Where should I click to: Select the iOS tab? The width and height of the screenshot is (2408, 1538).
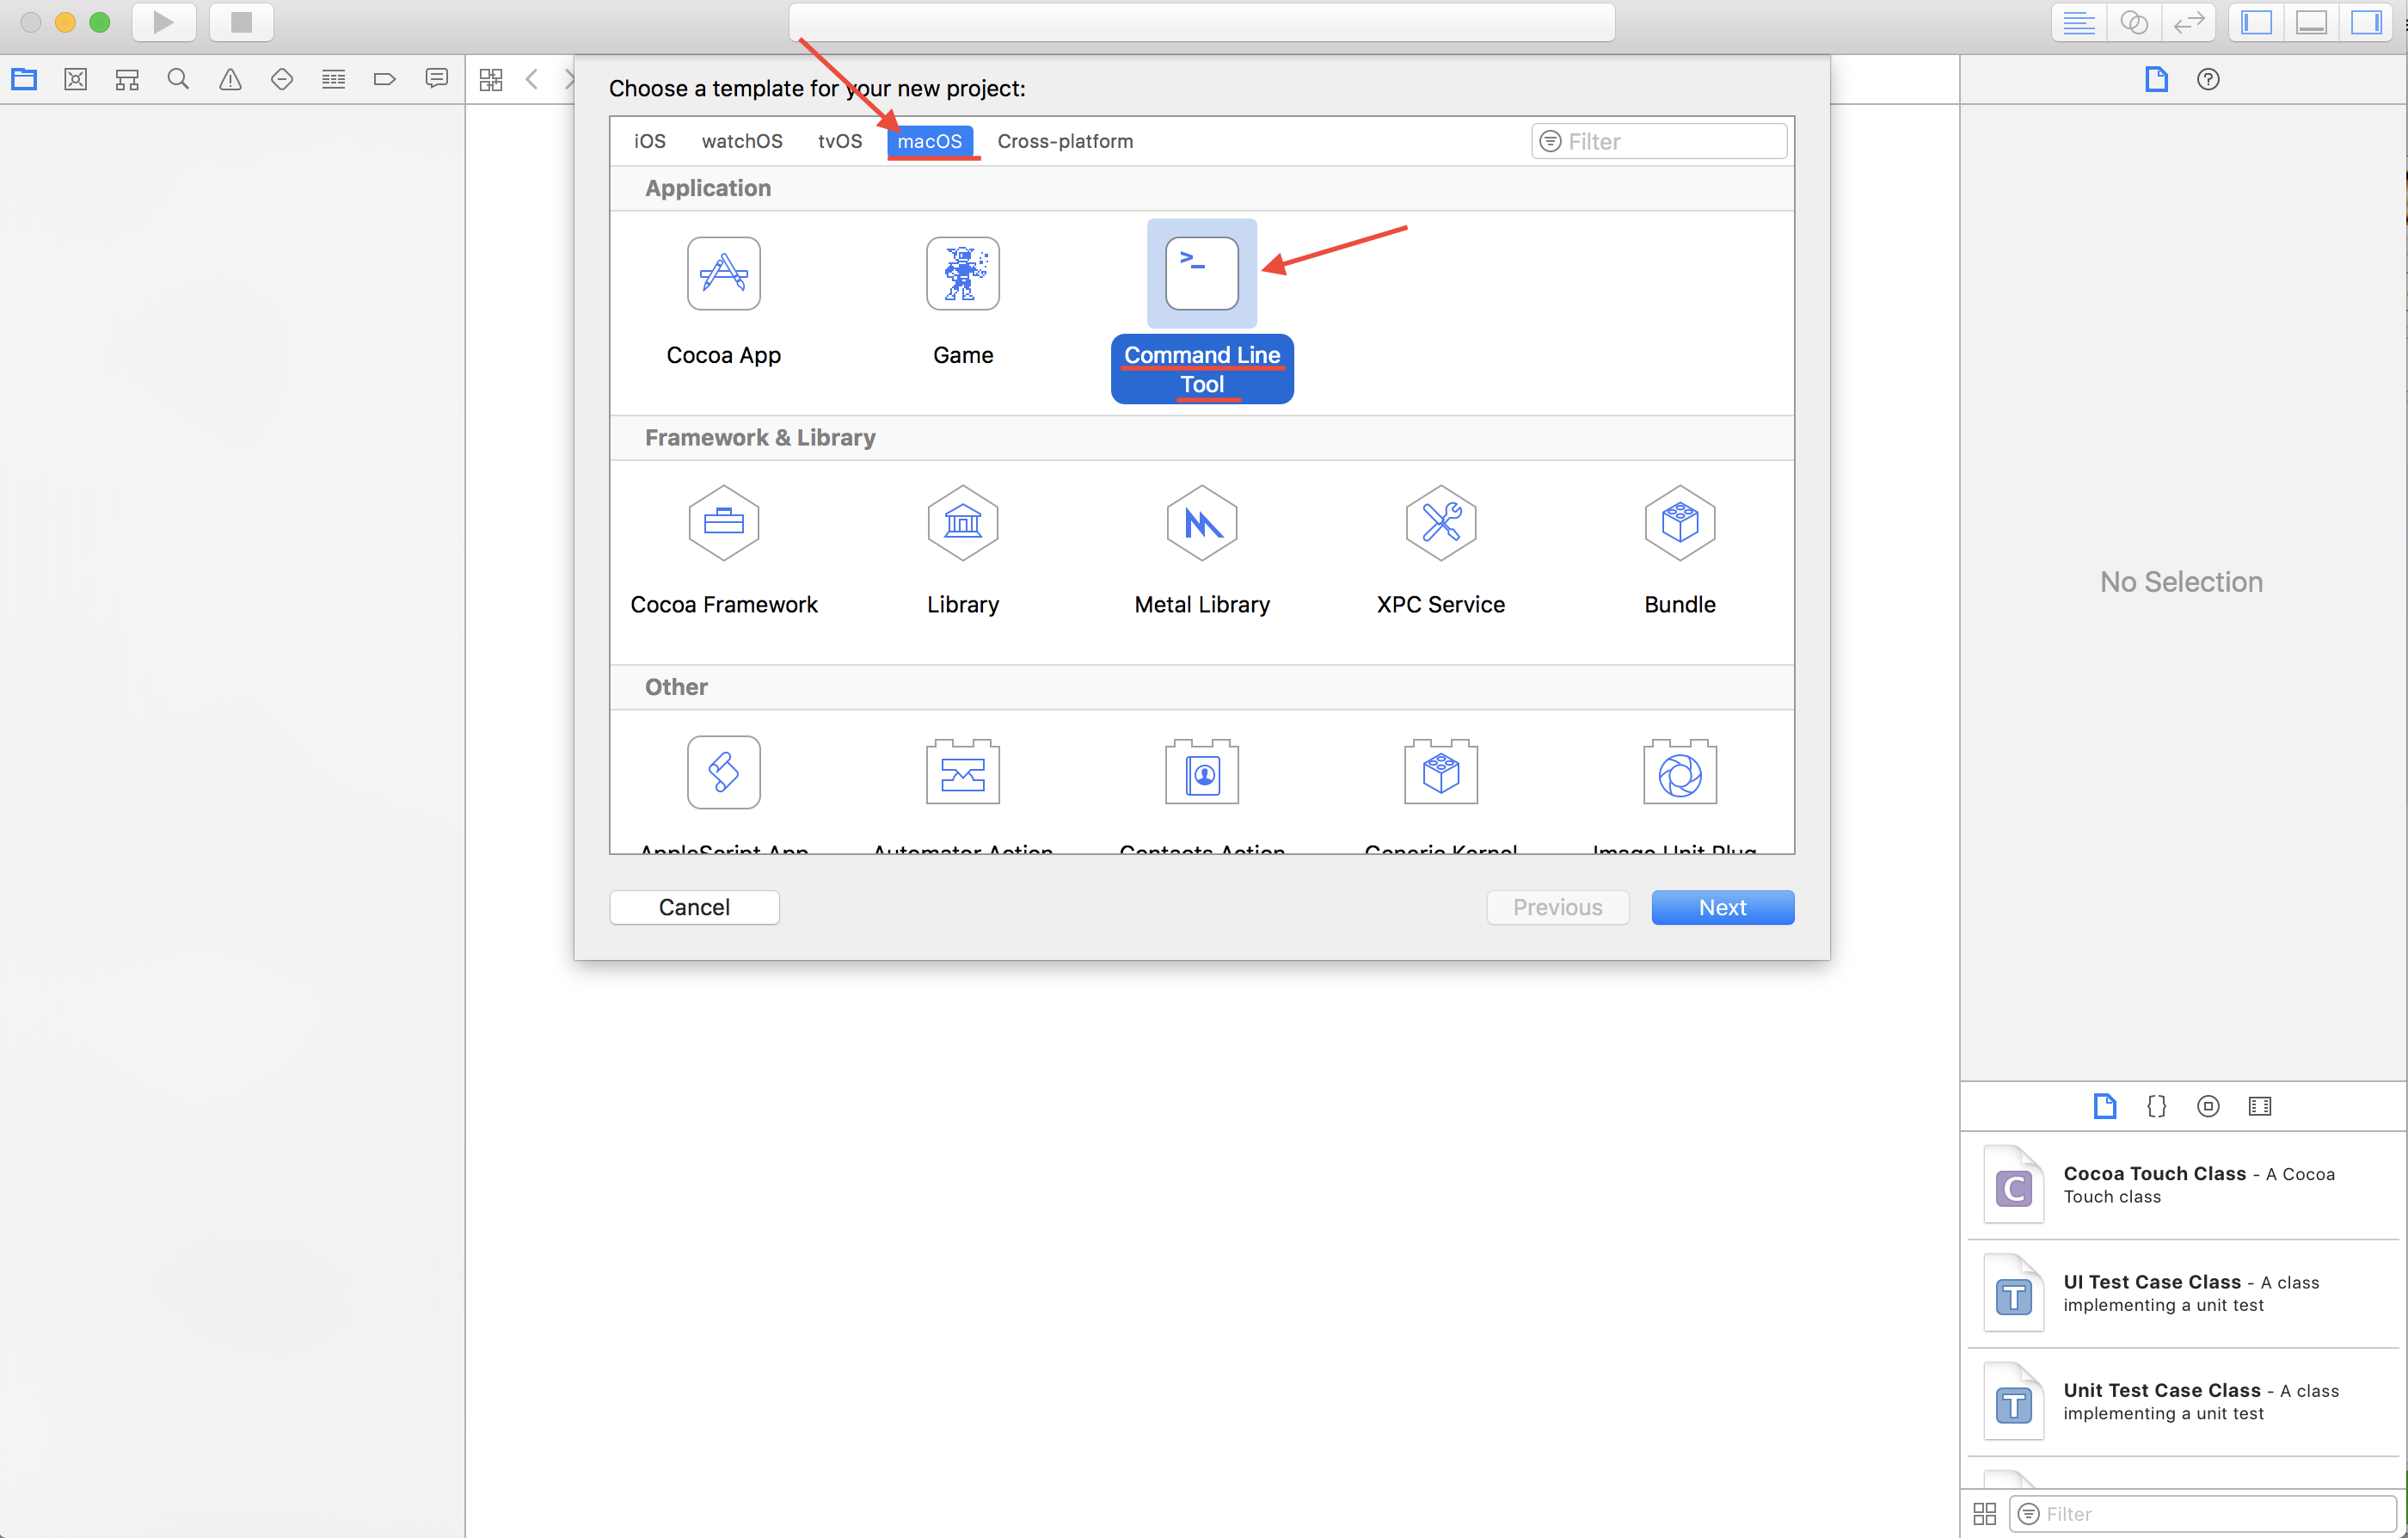click(x=650, y=141)
